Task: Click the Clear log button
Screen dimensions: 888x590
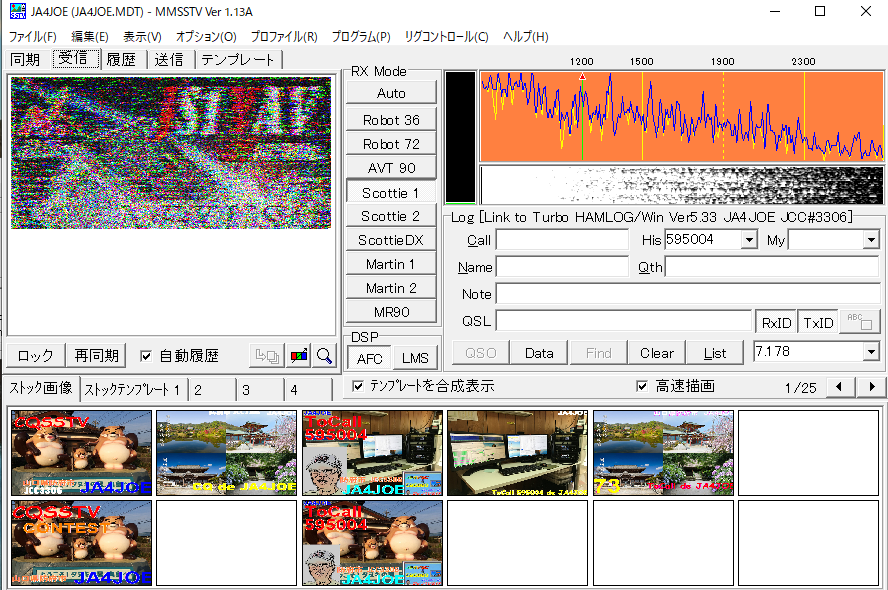Action: (x=656, y=353)
